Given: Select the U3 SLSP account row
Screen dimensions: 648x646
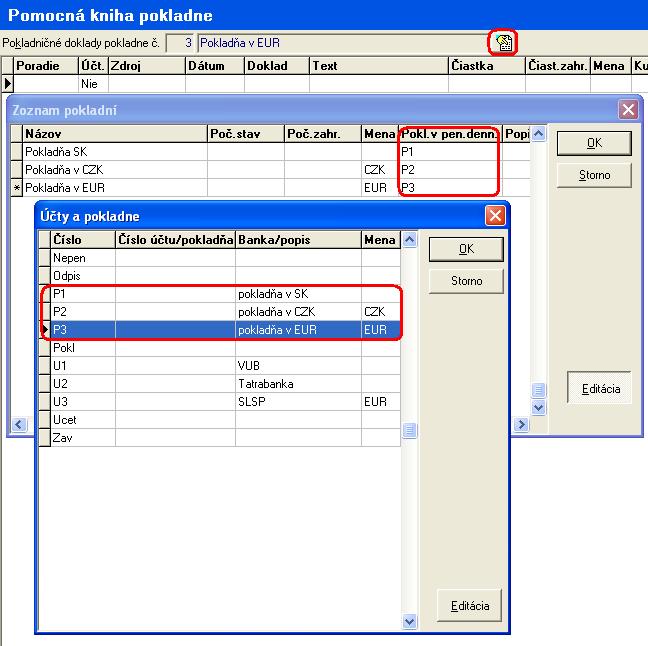Looking at the screenshot, I should tap(218, 402).
